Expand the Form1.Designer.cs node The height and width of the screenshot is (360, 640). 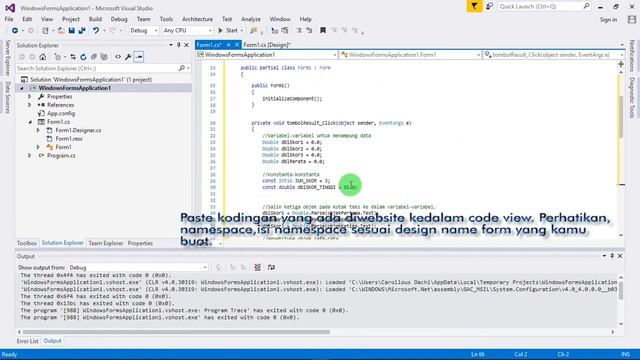[38, 130]
